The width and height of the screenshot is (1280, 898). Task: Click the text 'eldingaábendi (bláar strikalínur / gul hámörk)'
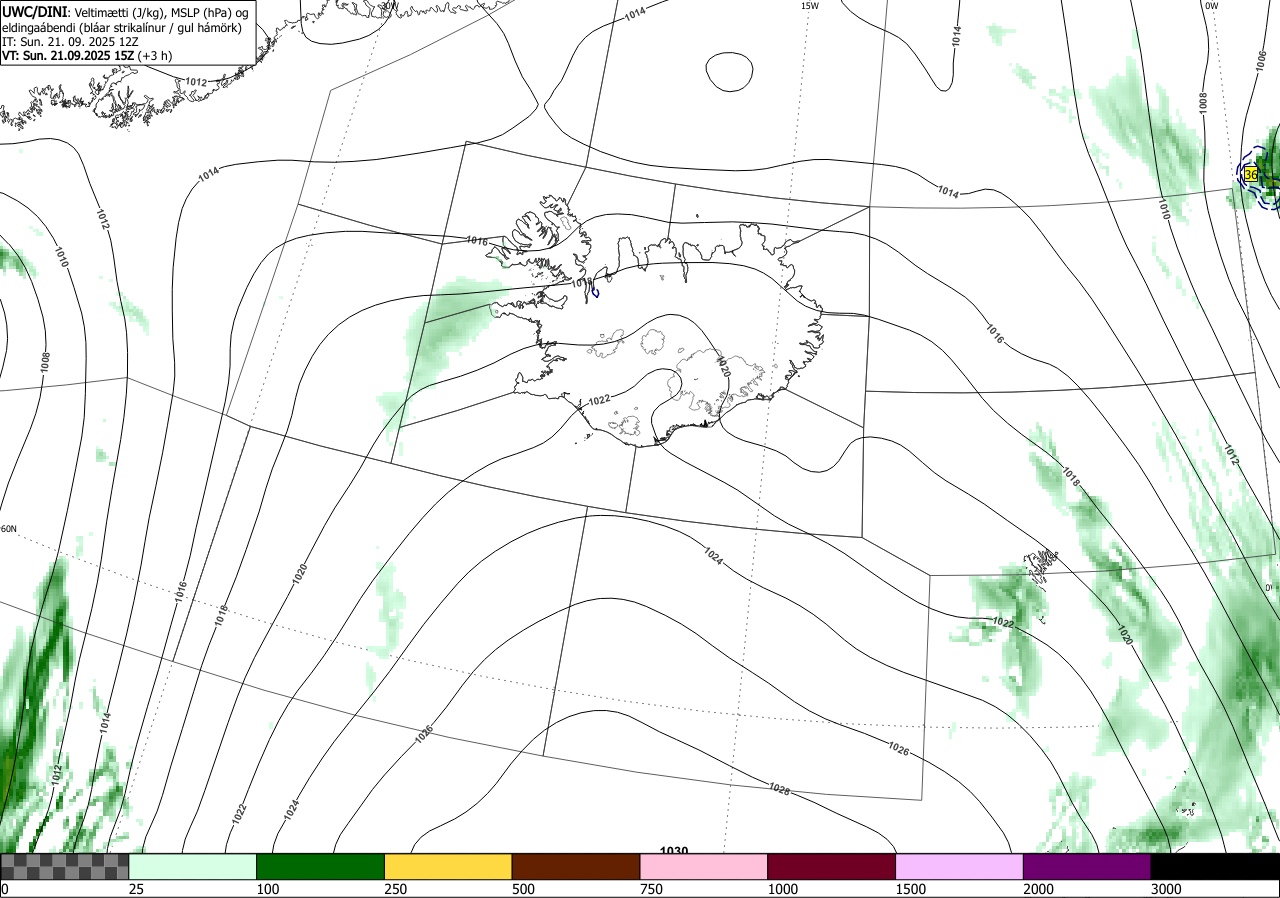tap(121, 27)
